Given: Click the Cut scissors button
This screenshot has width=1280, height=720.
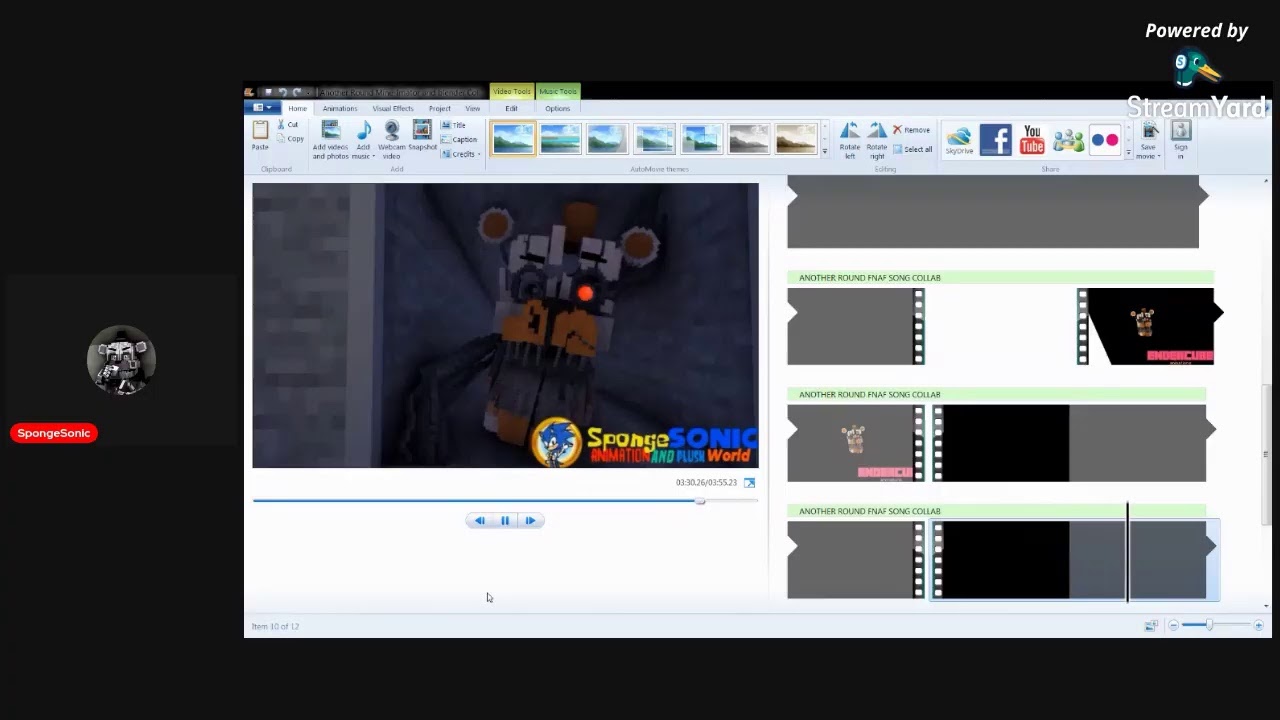Looking at the screenshot, I should 288,125.
